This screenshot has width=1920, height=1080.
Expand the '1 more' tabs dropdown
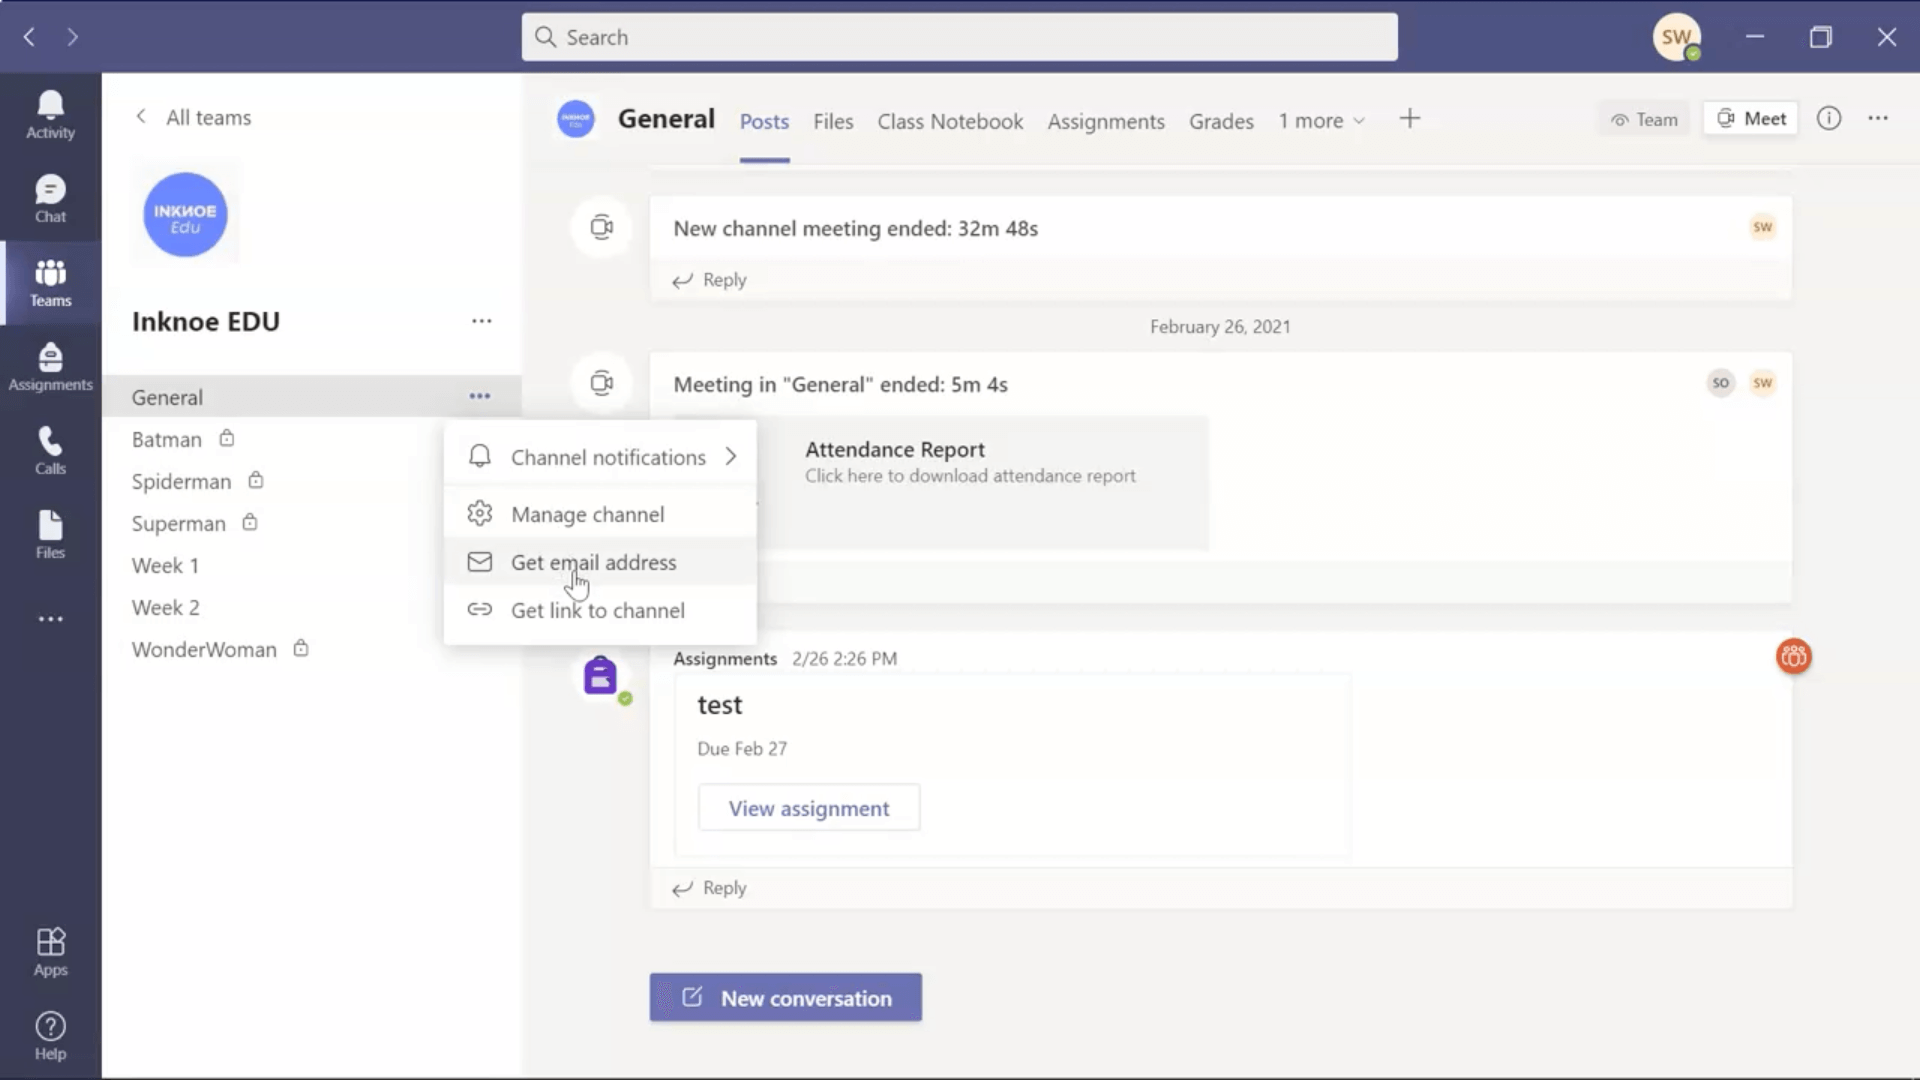point(1319,120)
